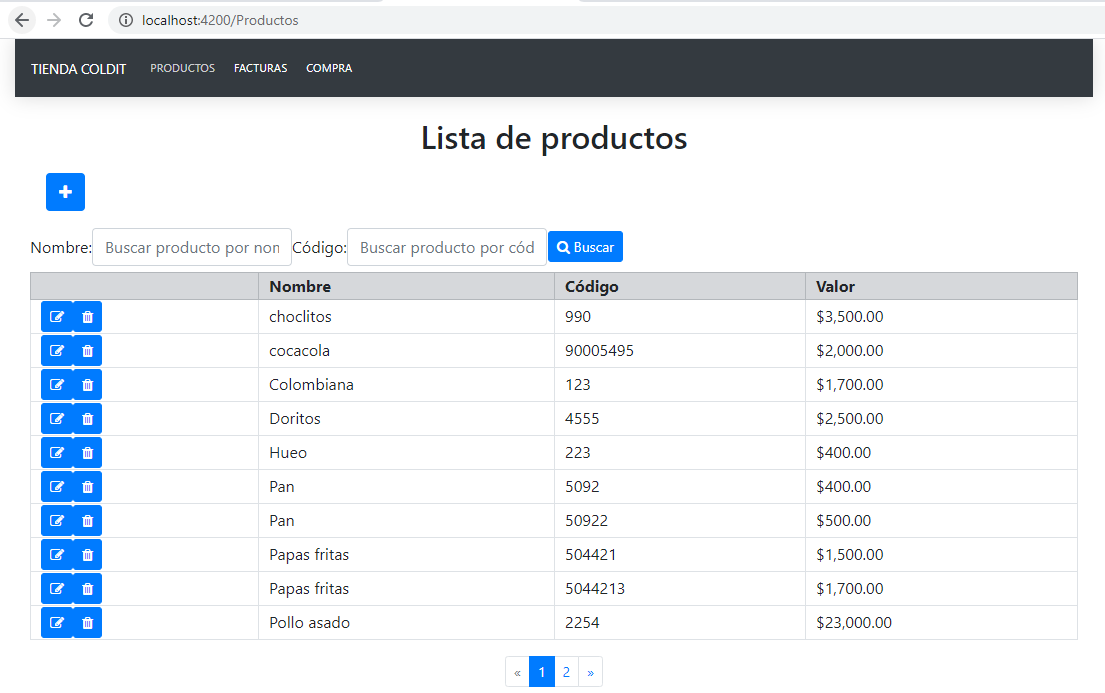Screen dimensions: 1105x693
Task: Reload the Productos page
Action: coord(86,20)
